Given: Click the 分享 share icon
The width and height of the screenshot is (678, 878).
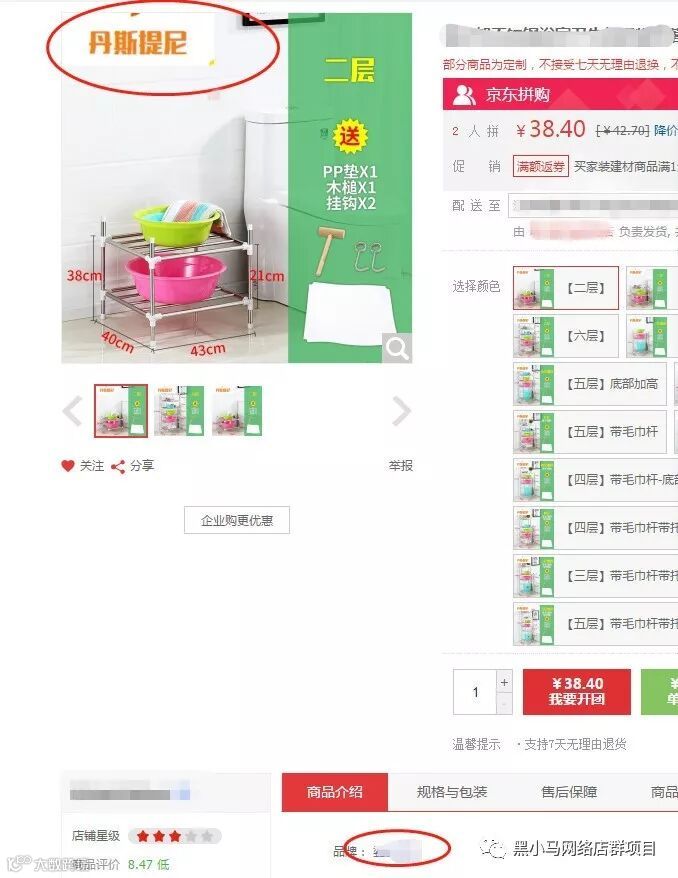Looking at the screenshot, I should tap(118, 466).
